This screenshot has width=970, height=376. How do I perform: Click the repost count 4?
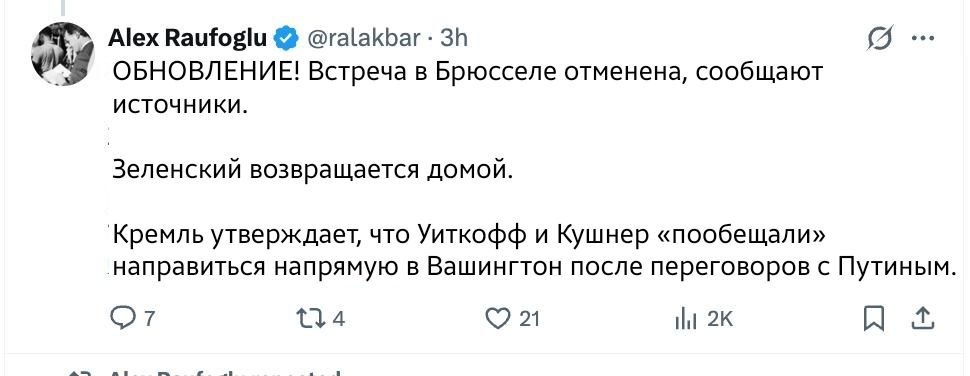[x=338, y=320]
